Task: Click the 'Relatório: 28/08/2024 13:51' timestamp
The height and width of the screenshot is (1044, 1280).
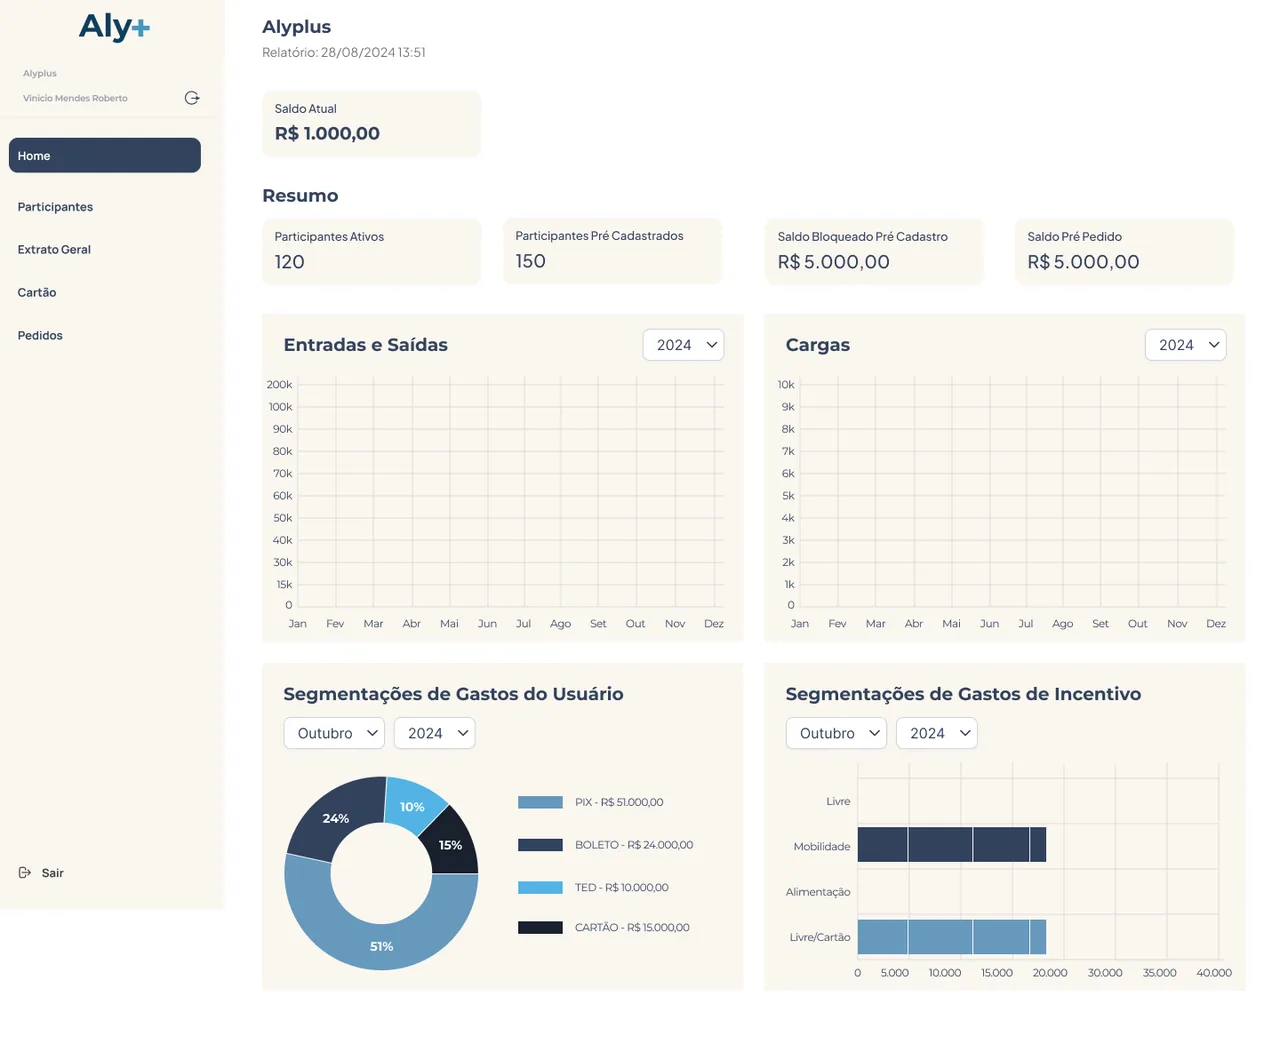Action: (x=344, y=52)
